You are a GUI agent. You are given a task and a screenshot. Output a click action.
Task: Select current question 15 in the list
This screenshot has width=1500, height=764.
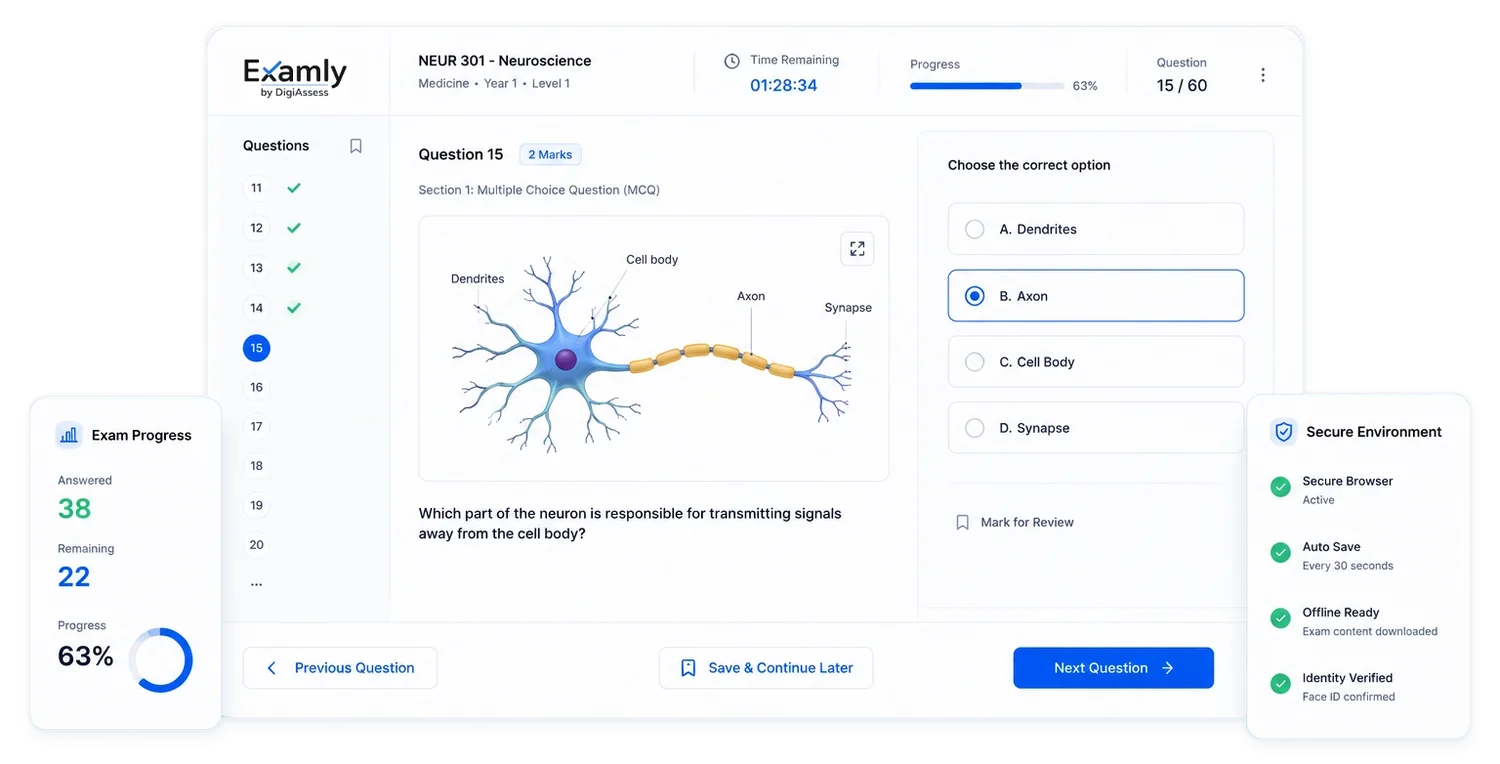[257, 348]
